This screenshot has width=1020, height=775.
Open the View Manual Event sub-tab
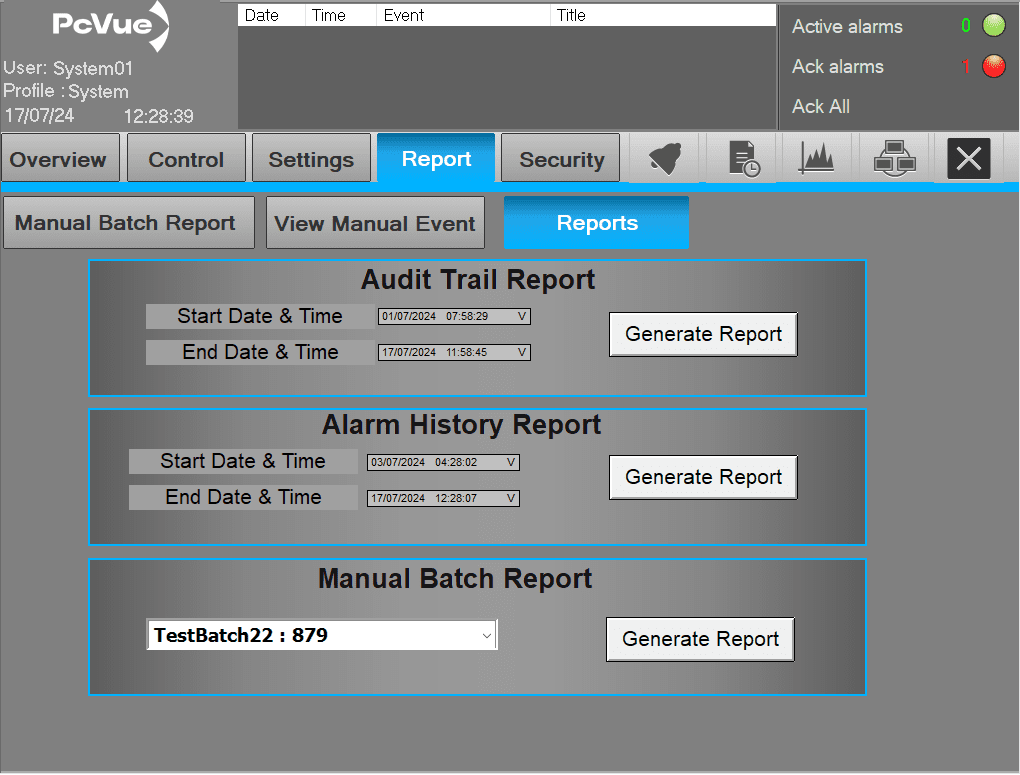point(375,223)
